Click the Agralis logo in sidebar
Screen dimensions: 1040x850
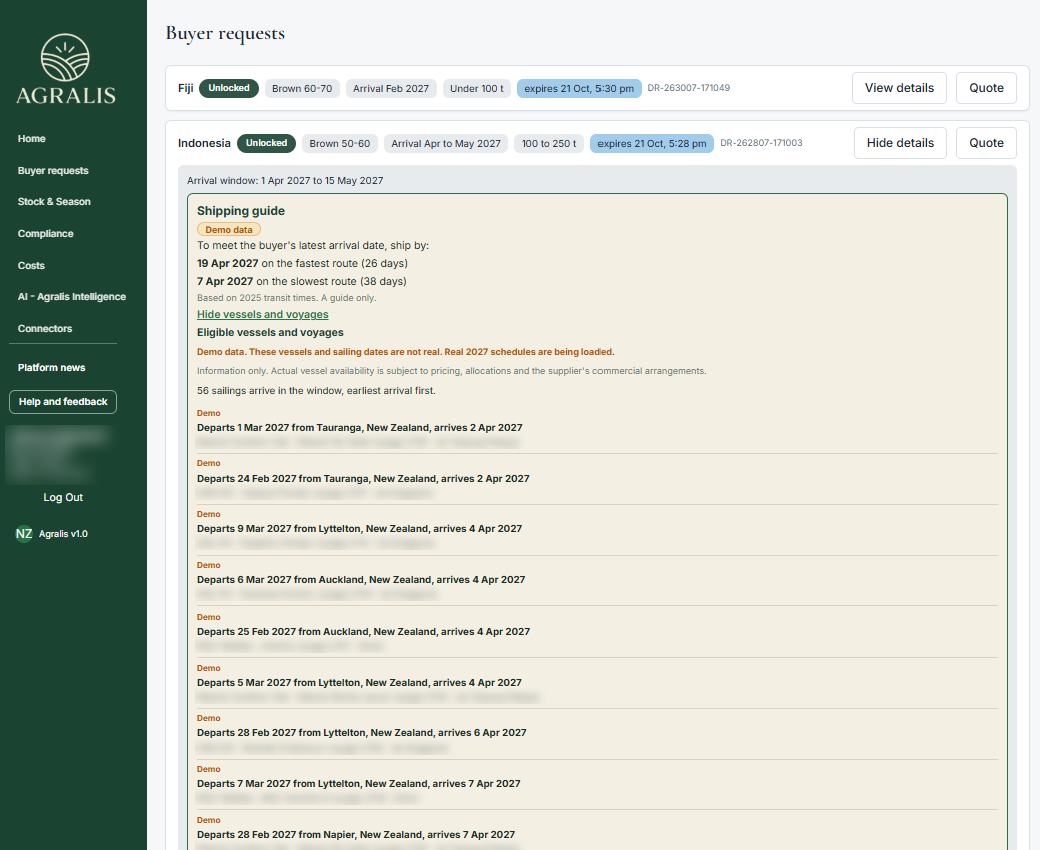[65, 69]
